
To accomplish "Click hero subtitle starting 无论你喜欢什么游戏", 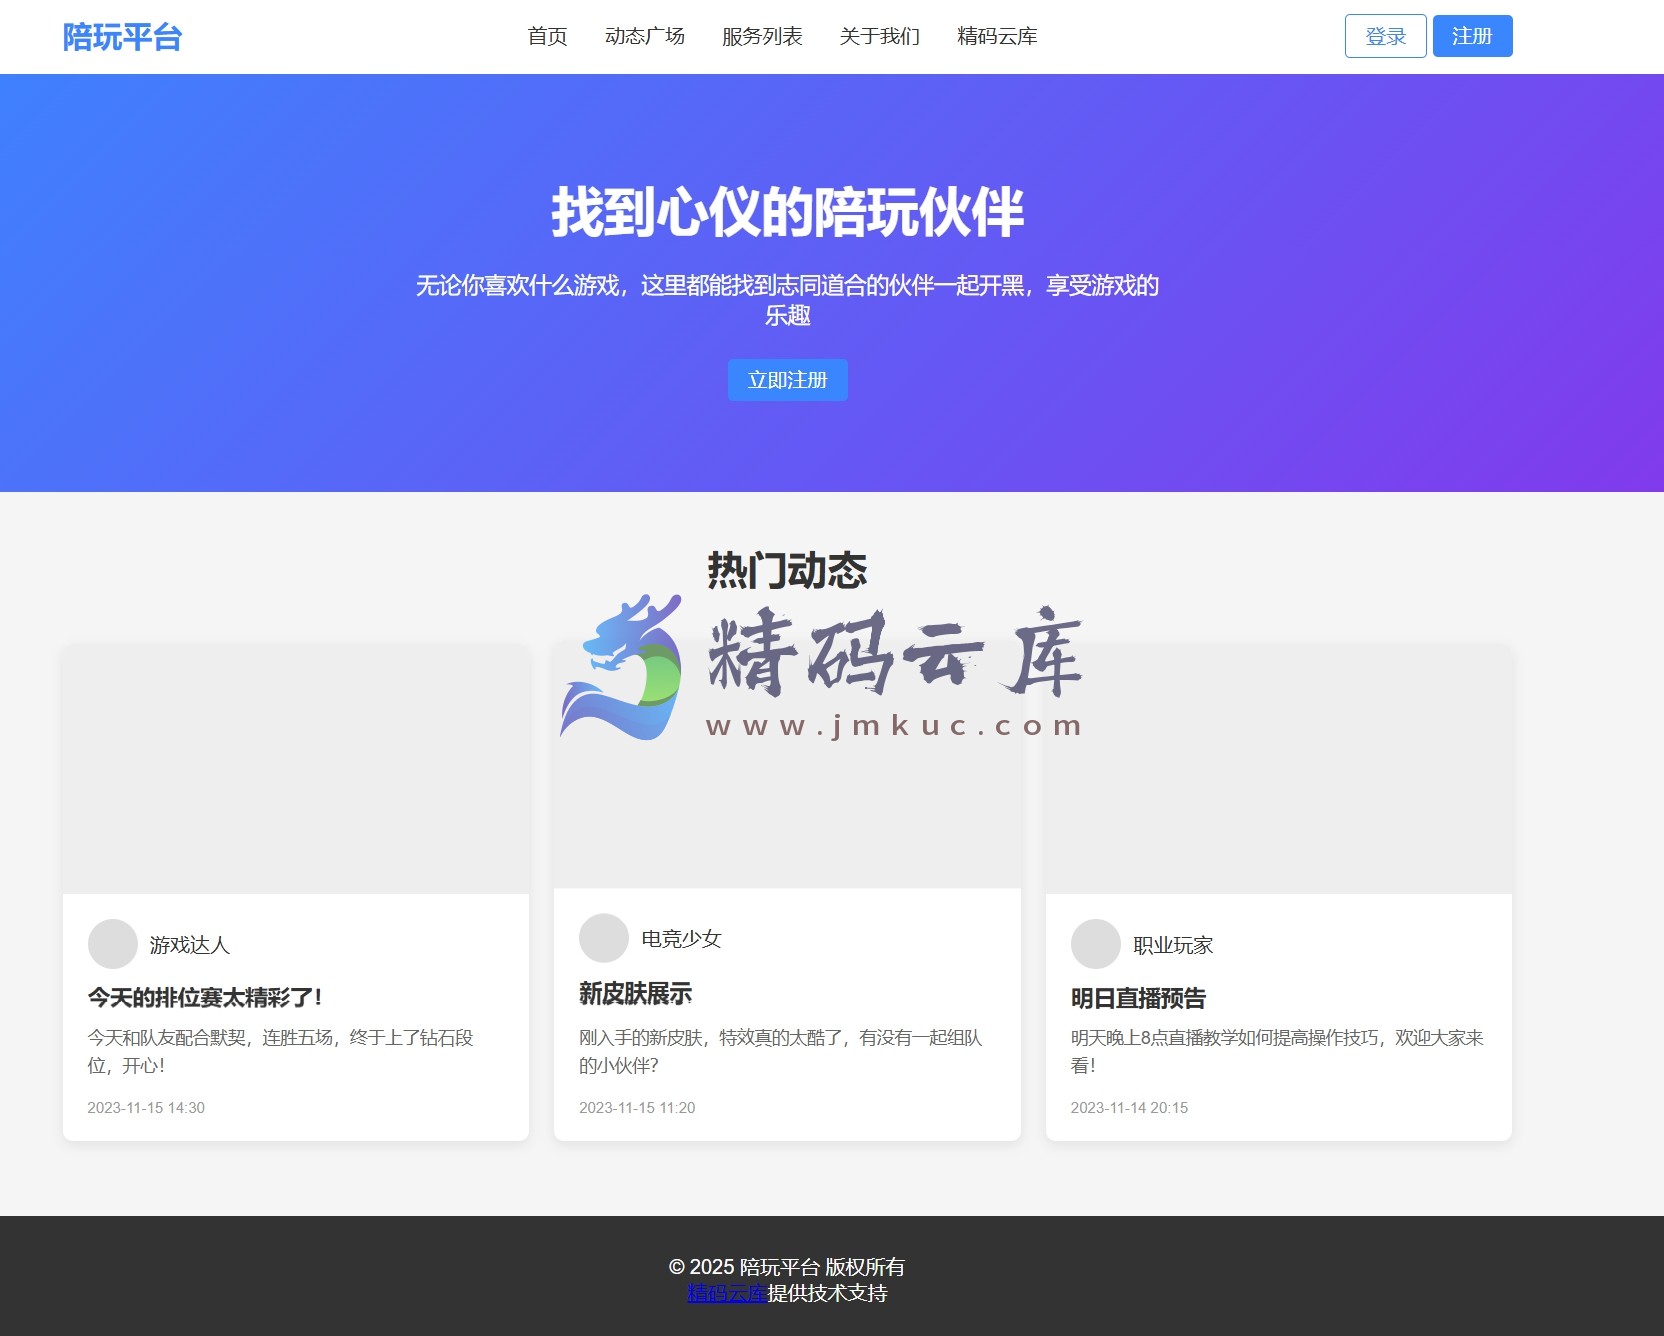I will point(788,300).
